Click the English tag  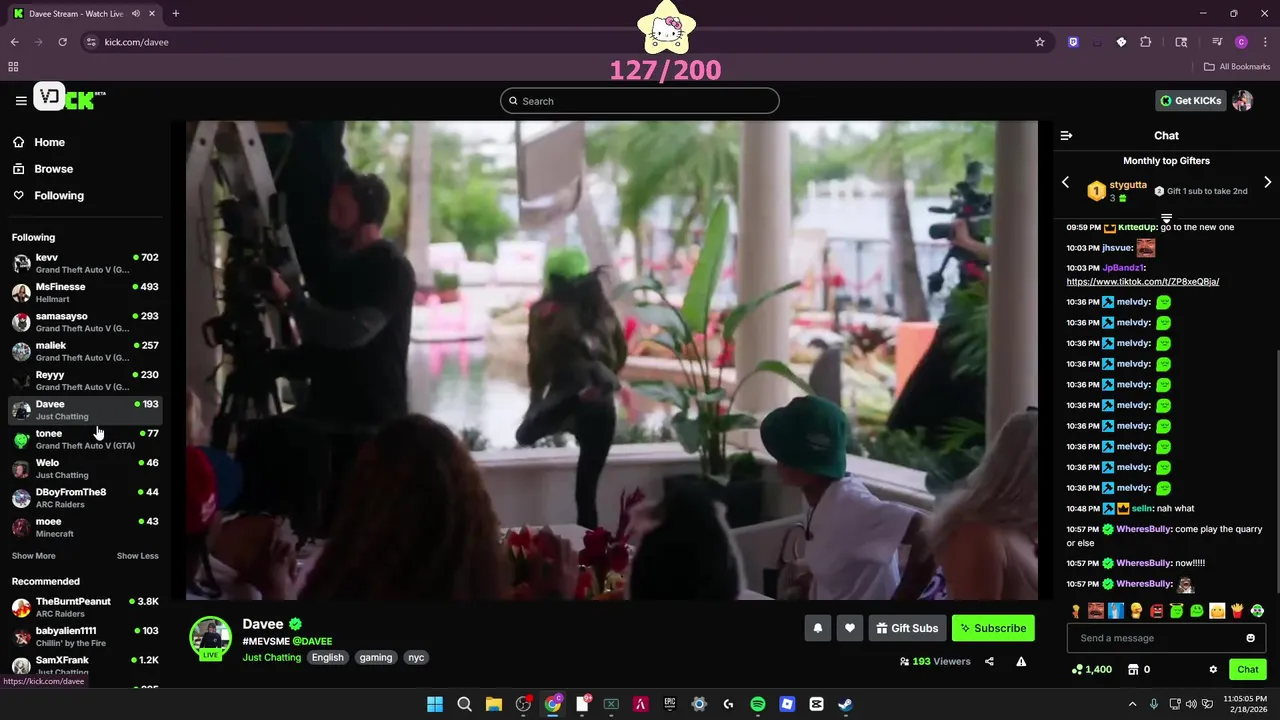click(x=327, y=657)
